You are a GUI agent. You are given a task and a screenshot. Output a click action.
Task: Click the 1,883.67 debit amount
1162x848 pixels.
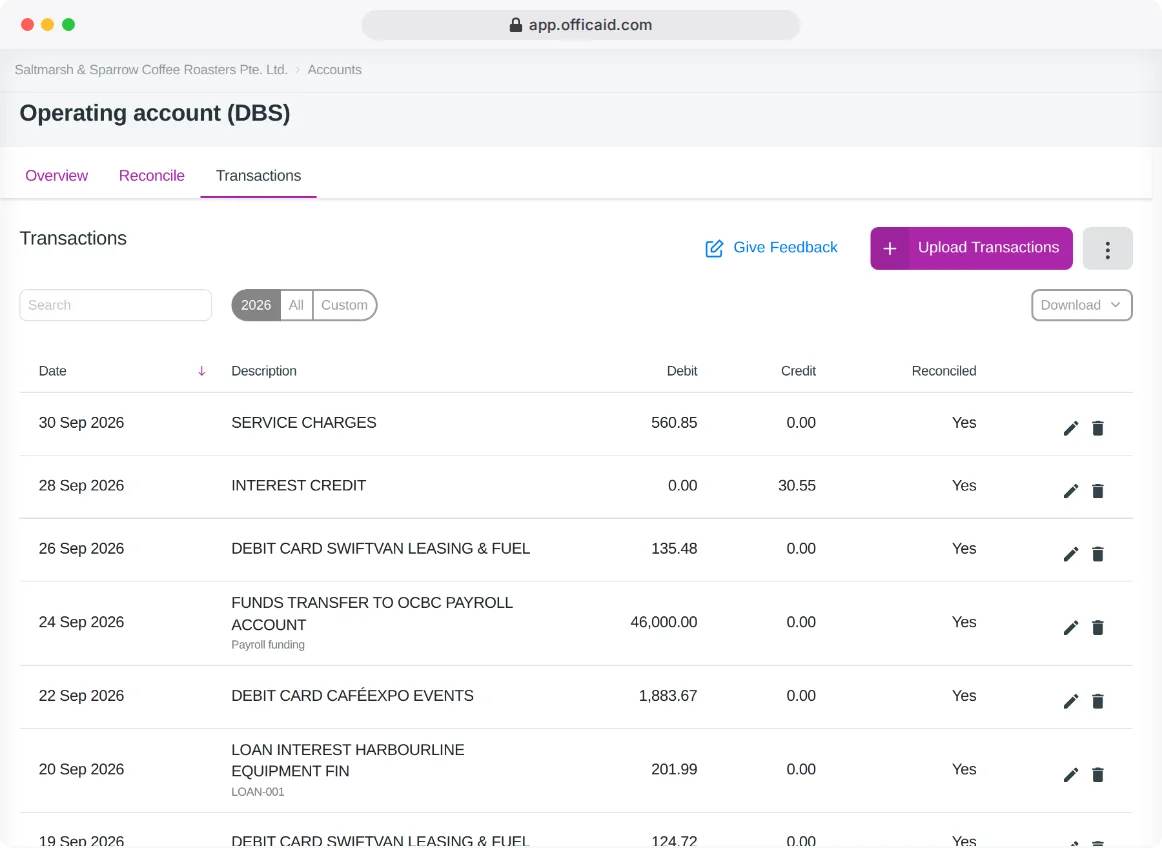click(x=668, y=696)
